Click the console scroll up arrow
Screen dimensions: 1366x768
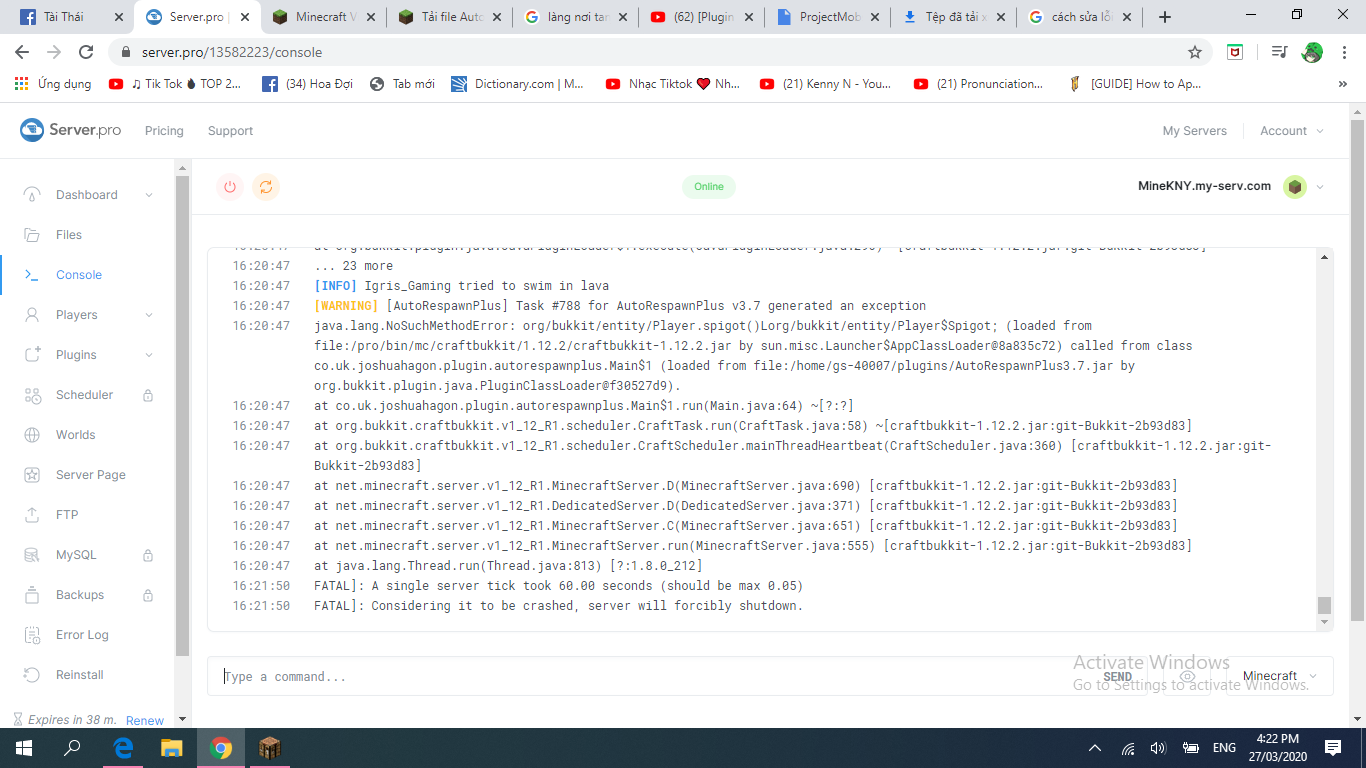point(1325,257)
